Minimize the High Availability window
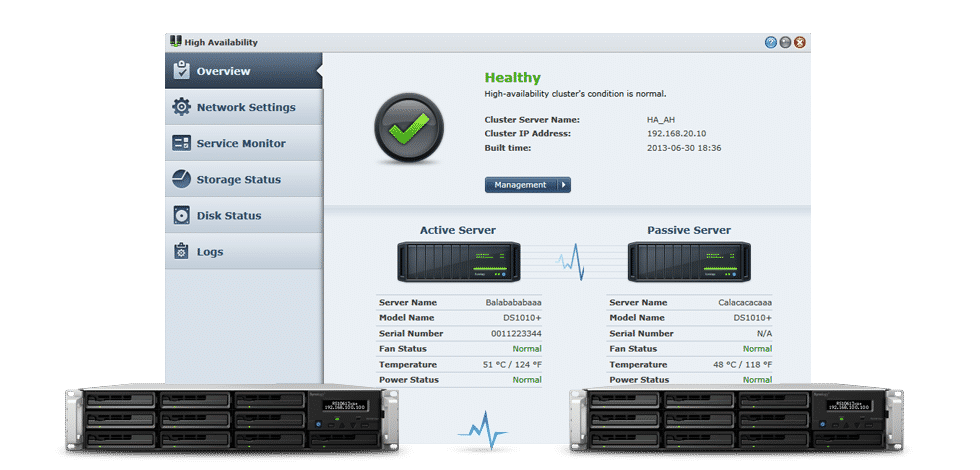The height and width of the screenshot is (470, 980). [x=785, y=42]
